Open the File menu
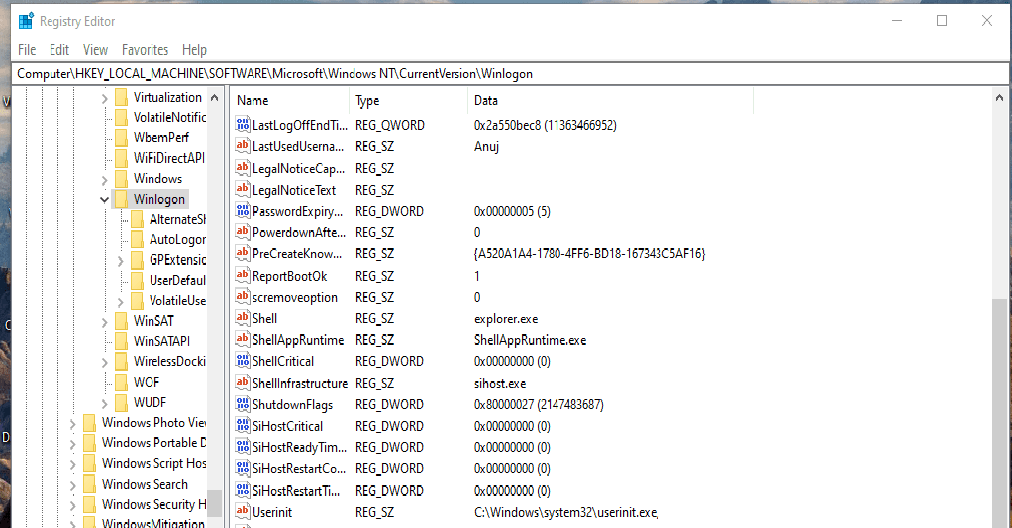 click(27, 50)
